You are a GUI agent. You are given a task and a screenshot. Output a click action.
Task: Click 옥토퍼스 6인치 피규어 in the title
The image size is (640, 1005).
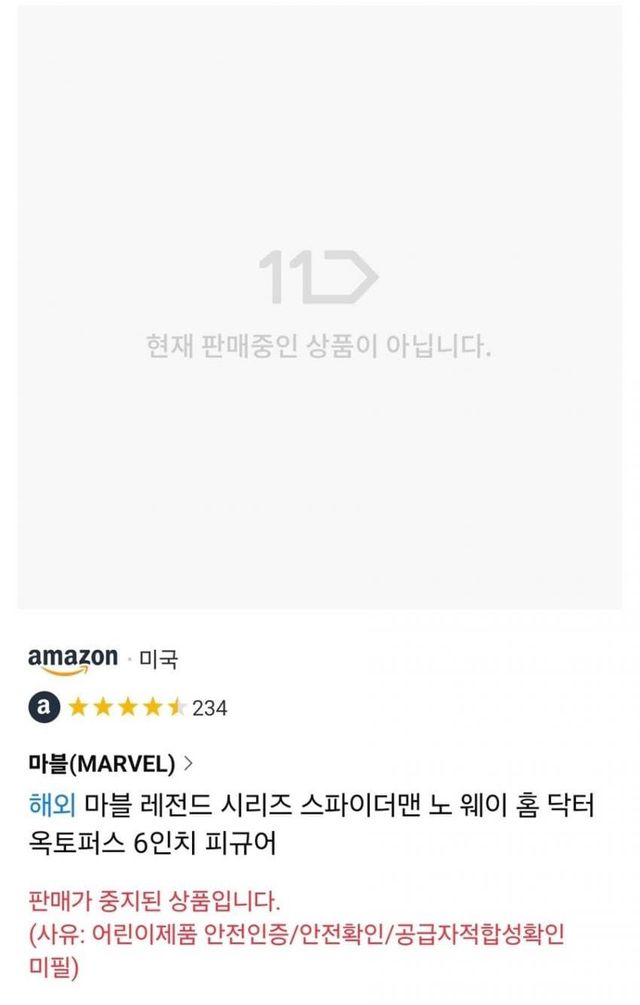[x=152, y=843]
